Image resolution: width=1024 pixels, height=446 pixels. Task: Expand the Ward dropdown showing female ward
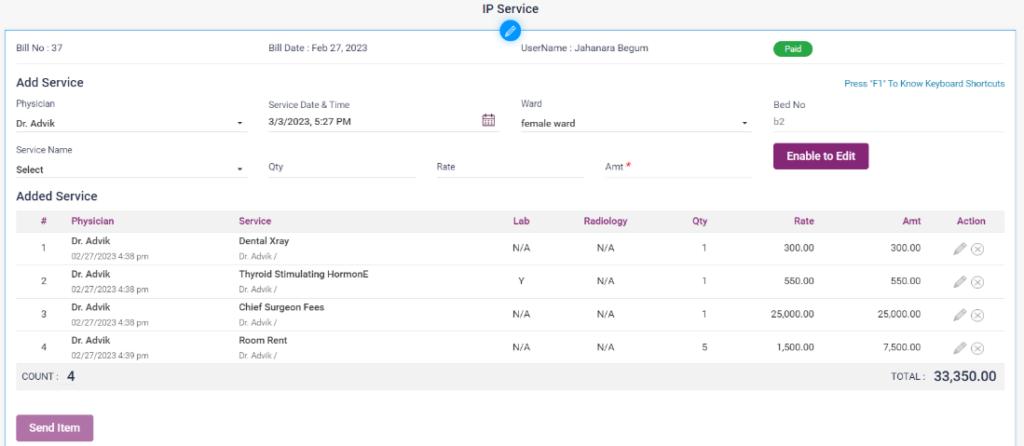click(635, 123)
